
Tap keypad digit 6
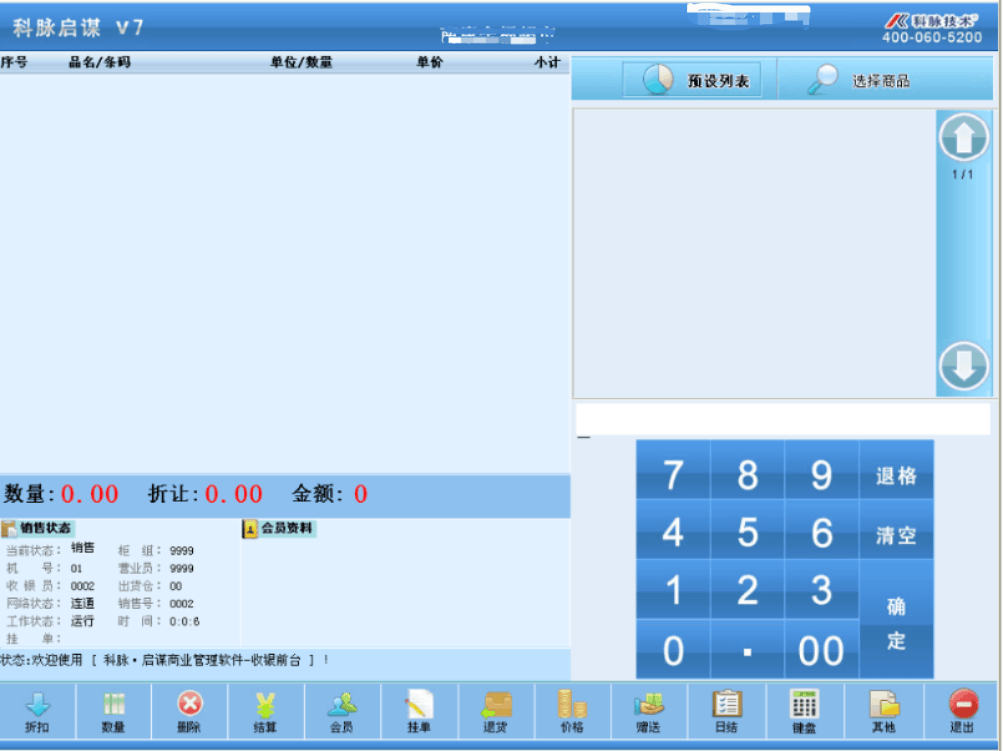pyautogui.click(x=821, y=529)
